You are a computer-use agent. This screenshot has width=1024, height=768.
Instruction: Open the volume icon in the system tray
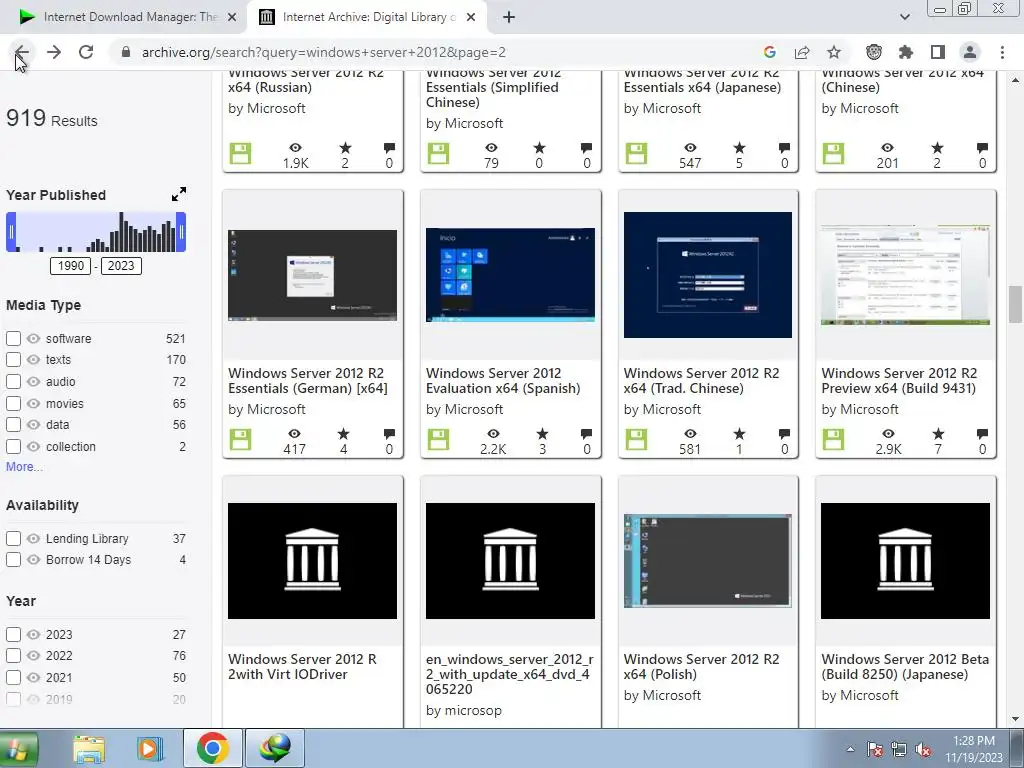(923, 750)
